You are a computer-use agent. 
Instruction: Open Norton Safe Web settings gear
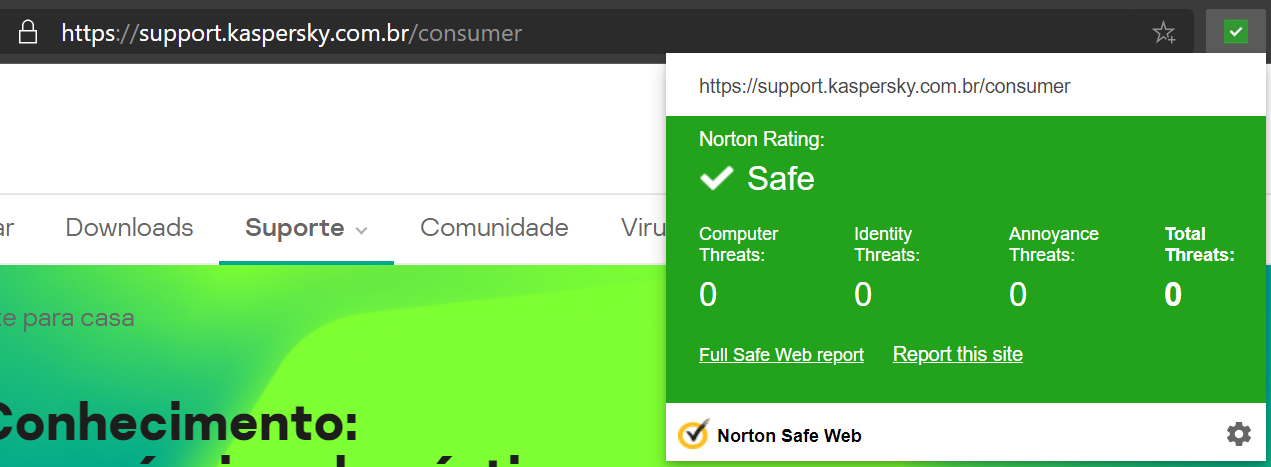1238,434
